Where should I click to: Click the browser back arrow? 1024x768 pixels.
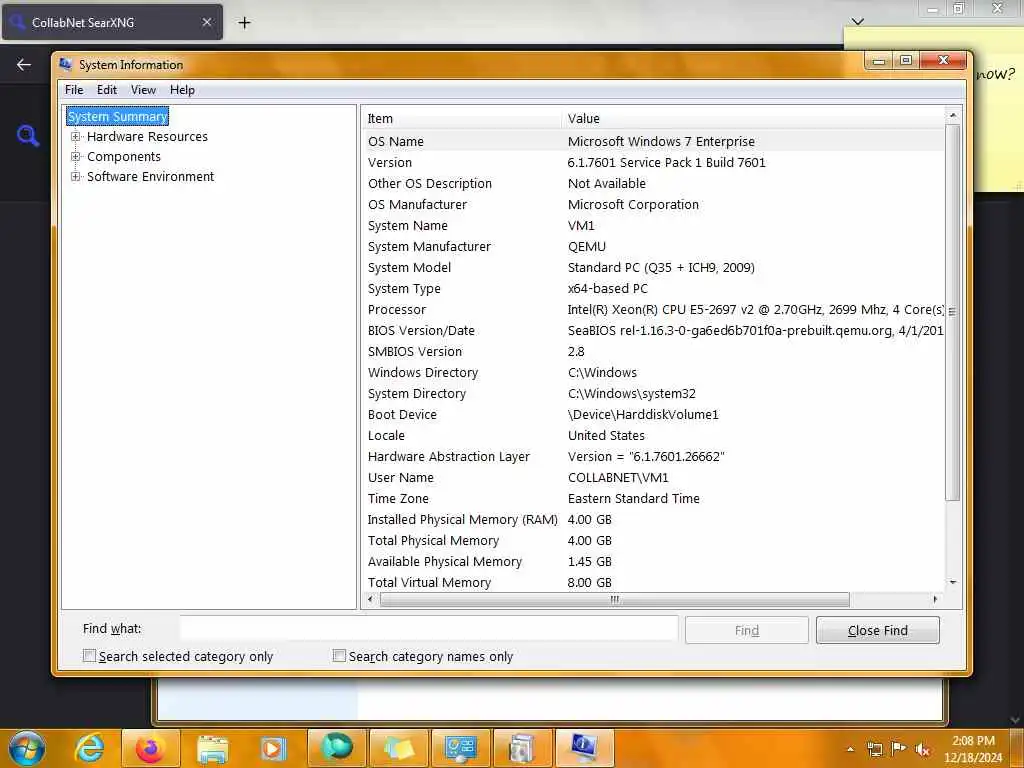[x=24, y=64]
